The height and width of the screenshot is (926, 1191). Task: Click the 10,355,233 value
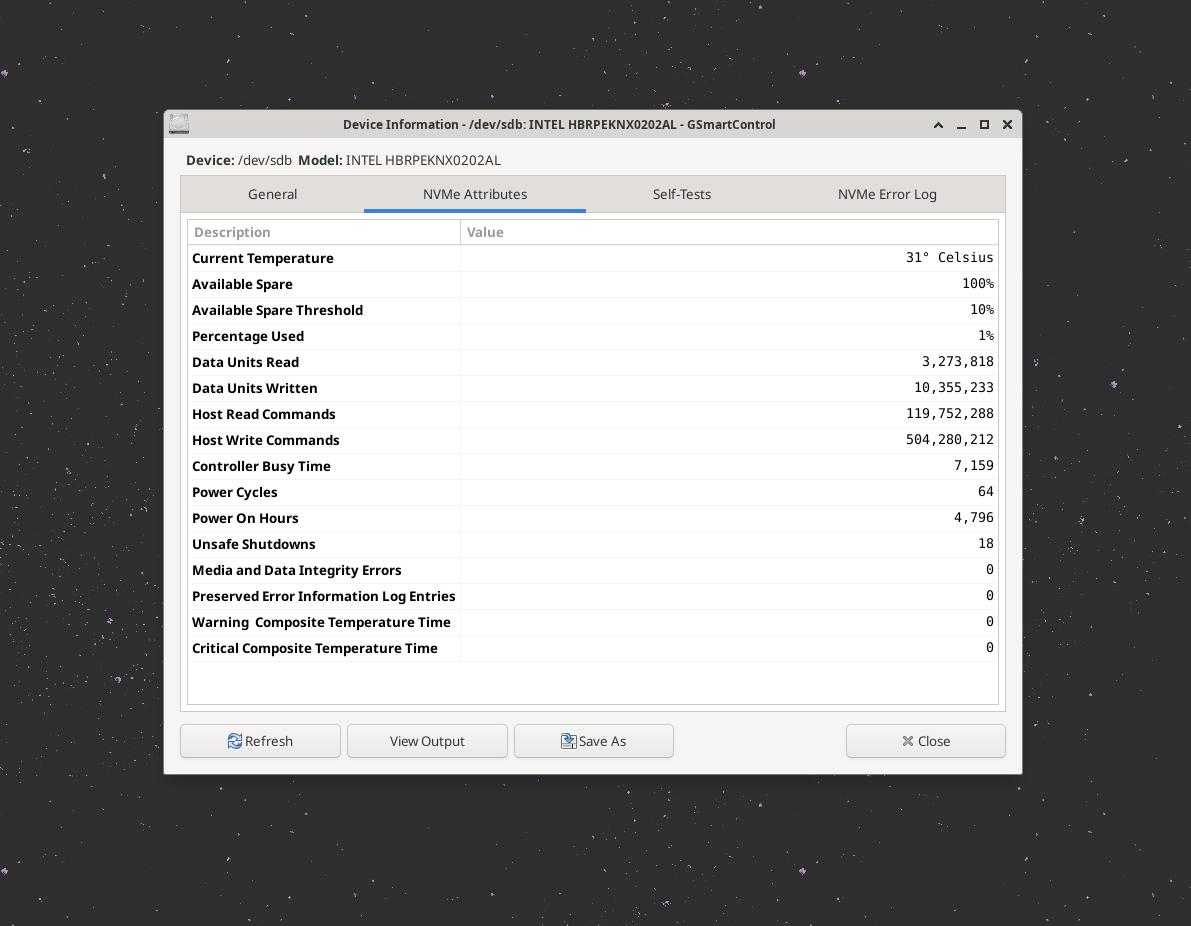953,387
